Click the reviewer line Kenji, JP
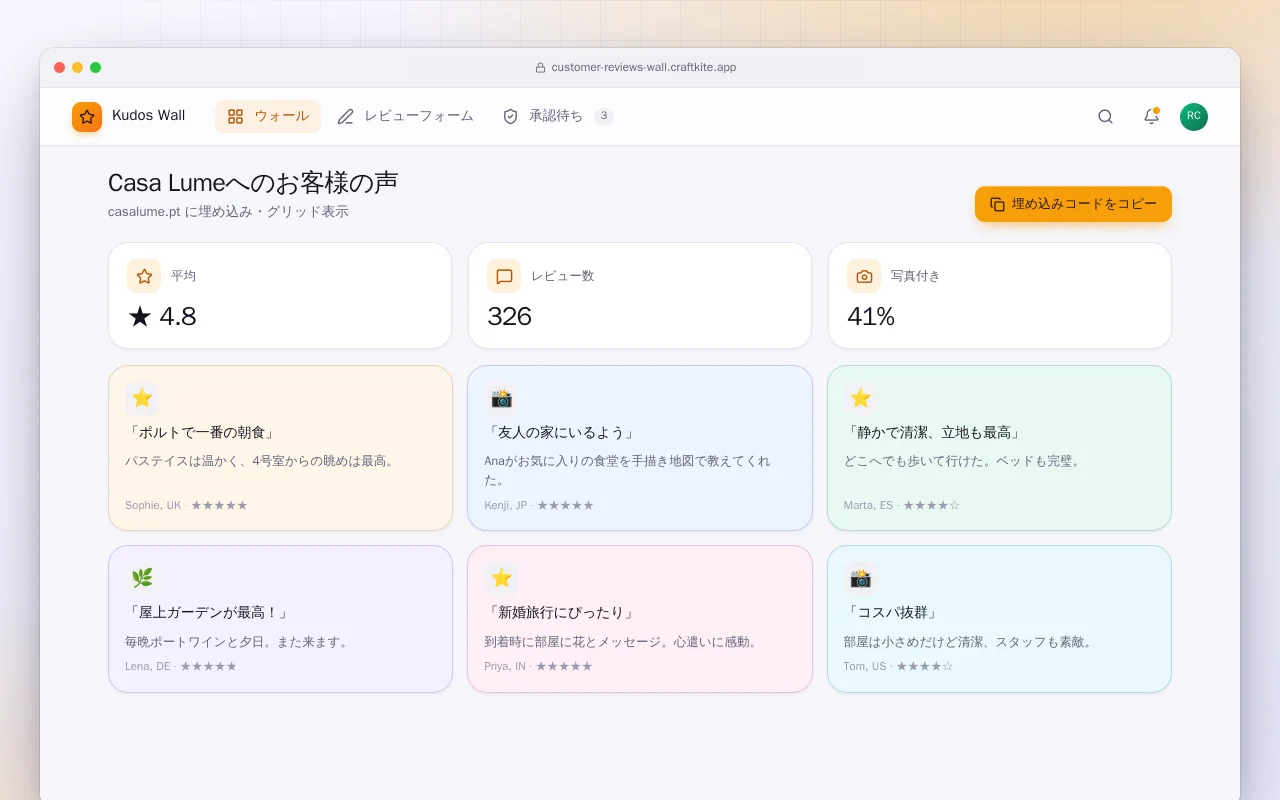Image resolution: width=1280 pixels, height=800 pixels. tap(539, 506)
